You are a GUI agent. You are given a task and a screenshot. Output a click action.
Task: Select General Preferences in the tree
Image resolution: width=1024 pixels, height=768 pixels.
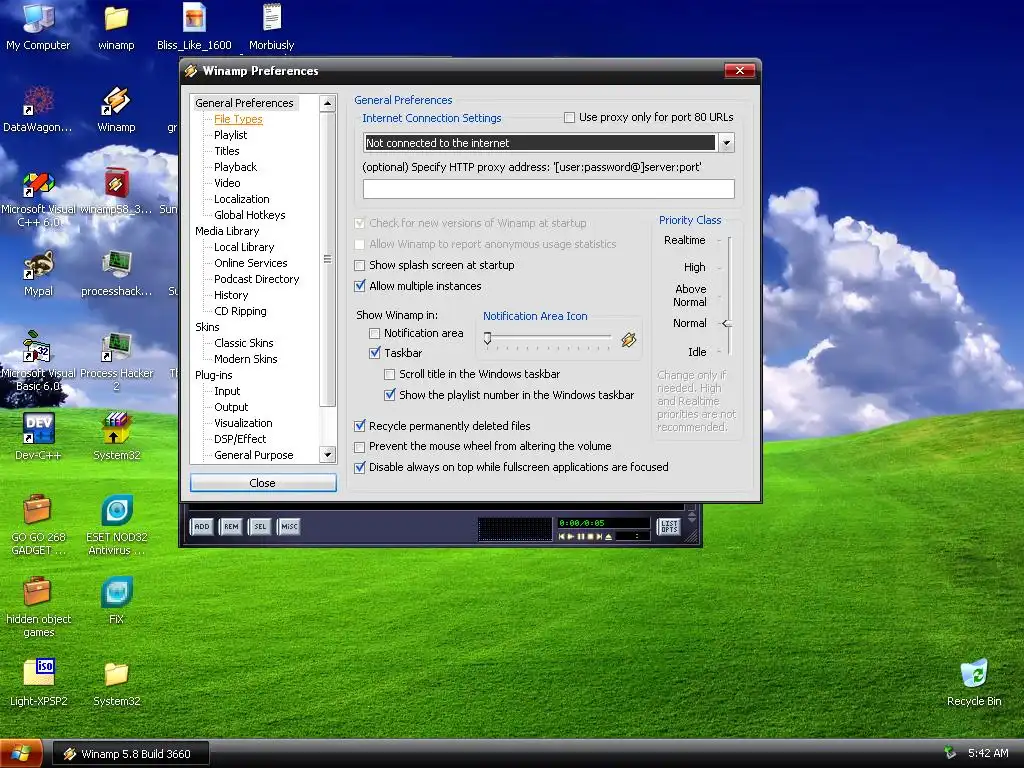pyautogui.click(x=244, y=103)
